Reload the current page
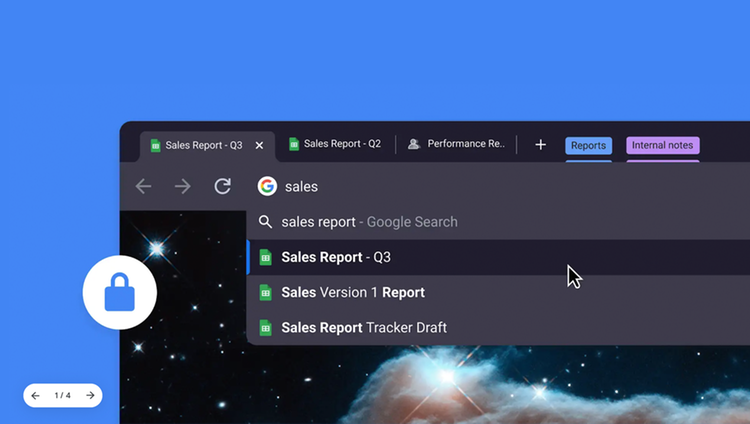The image size is (750, 424). point(223,187)
